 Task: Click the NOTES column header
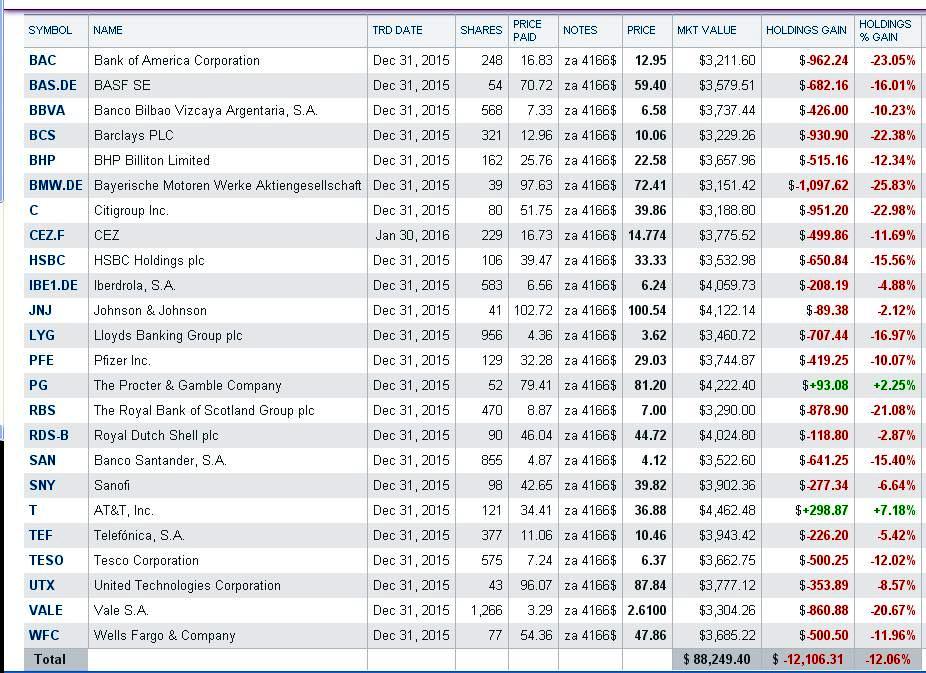point(580,30)
